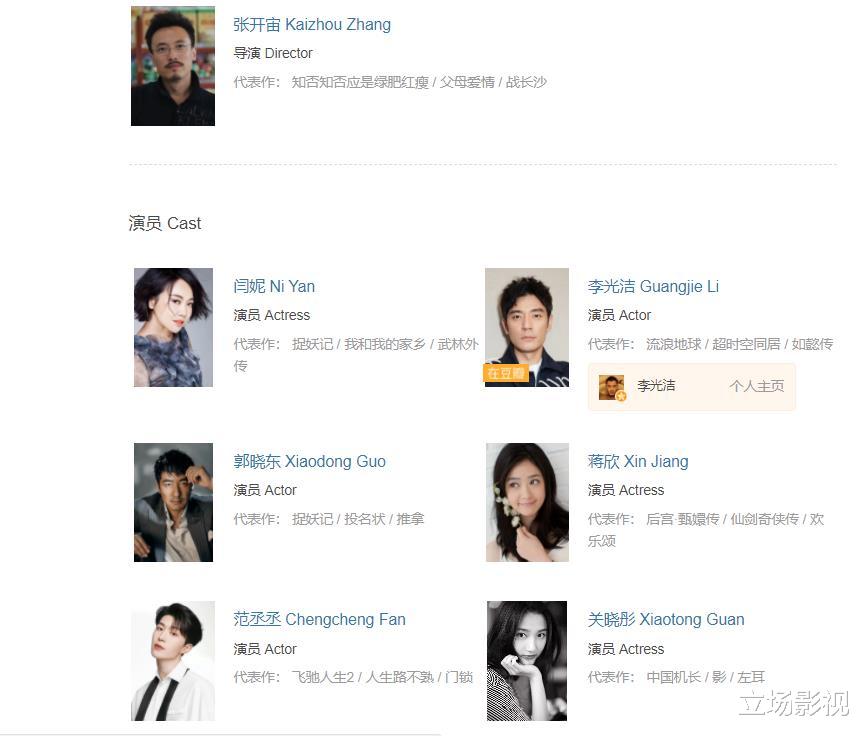Click 流浪地球 in Guangjie Li's works
Screen dimensions: 864x736
click(x=673, y=344)
